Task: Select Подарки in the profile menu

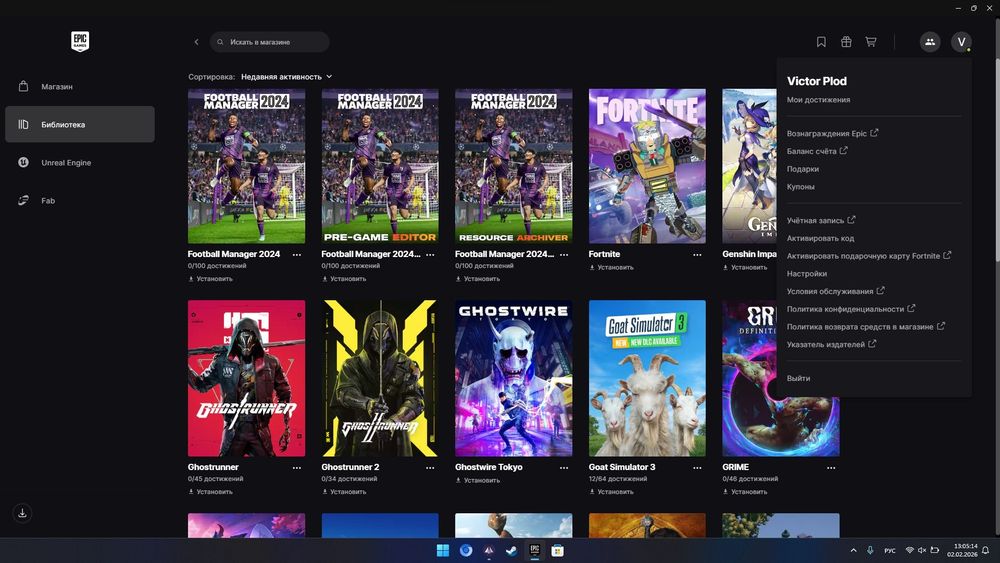Action: point(802,169)
